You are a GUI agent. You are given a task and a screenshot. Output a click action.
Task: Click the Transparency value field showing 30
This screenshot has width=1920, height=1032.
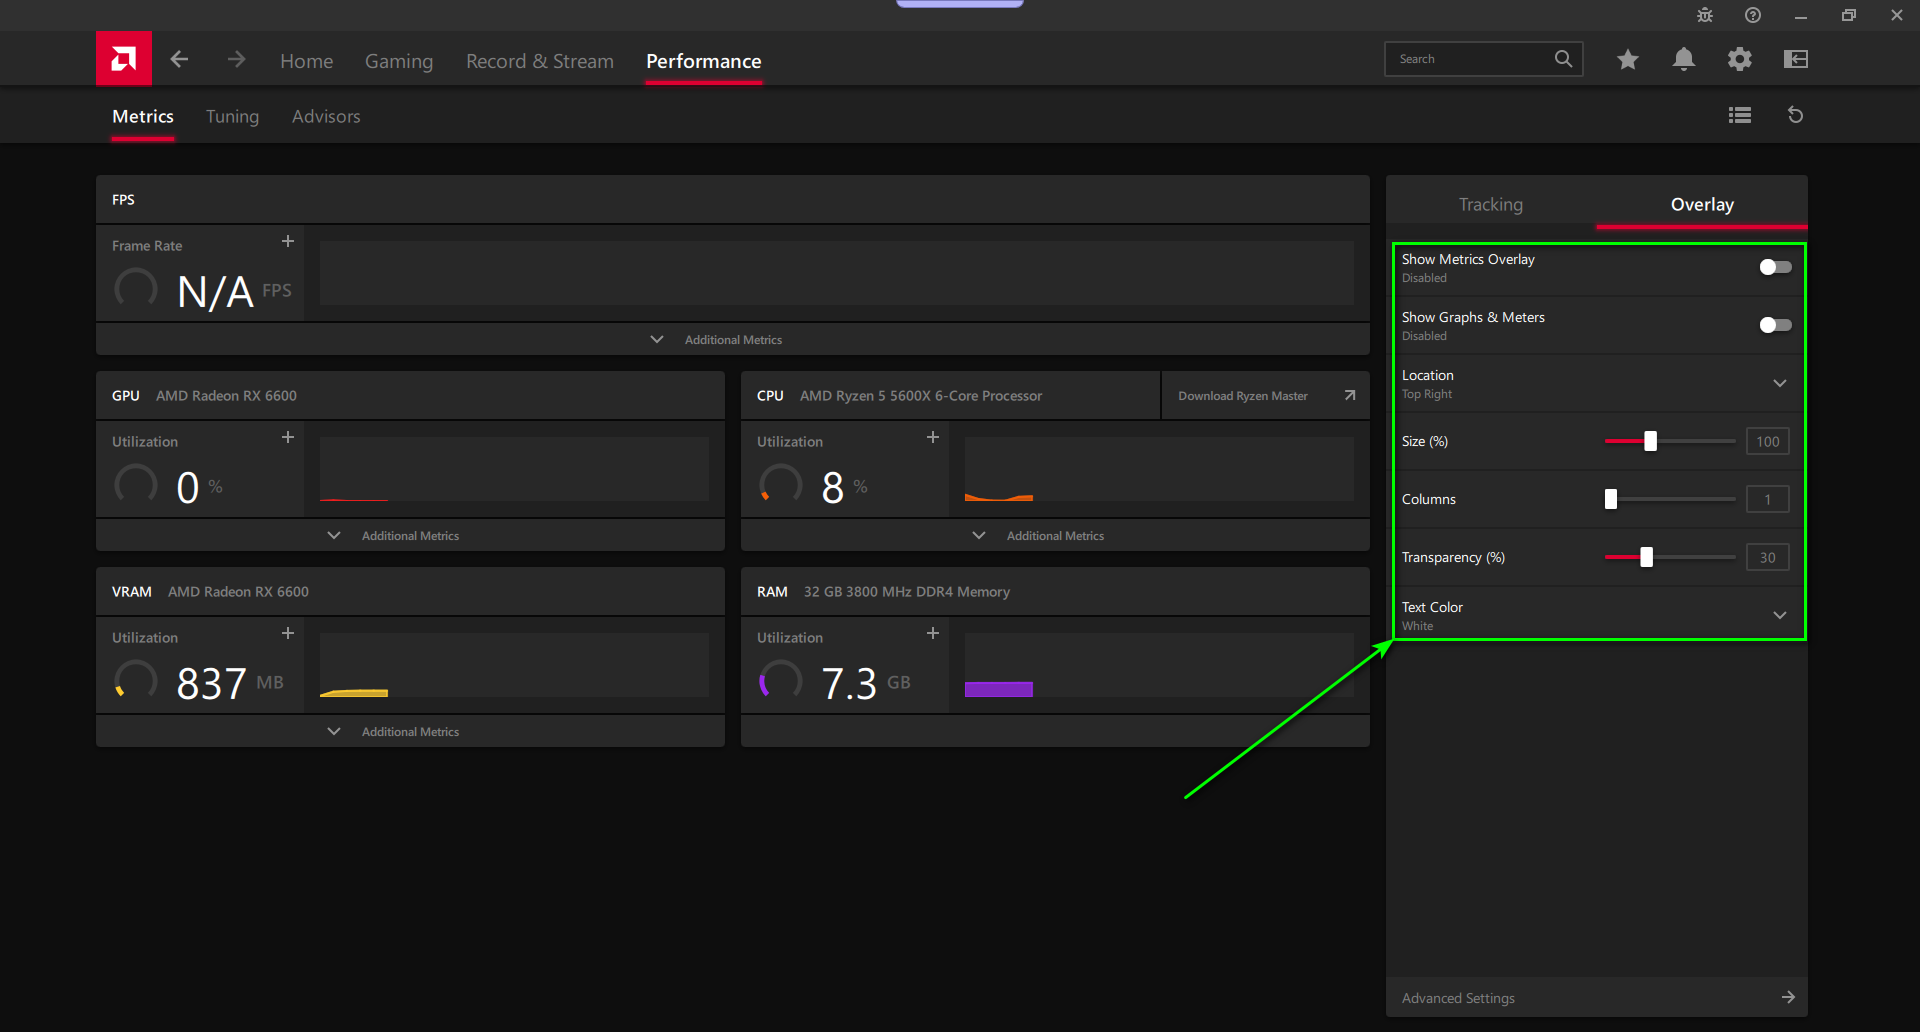(x=1768, y=557)
